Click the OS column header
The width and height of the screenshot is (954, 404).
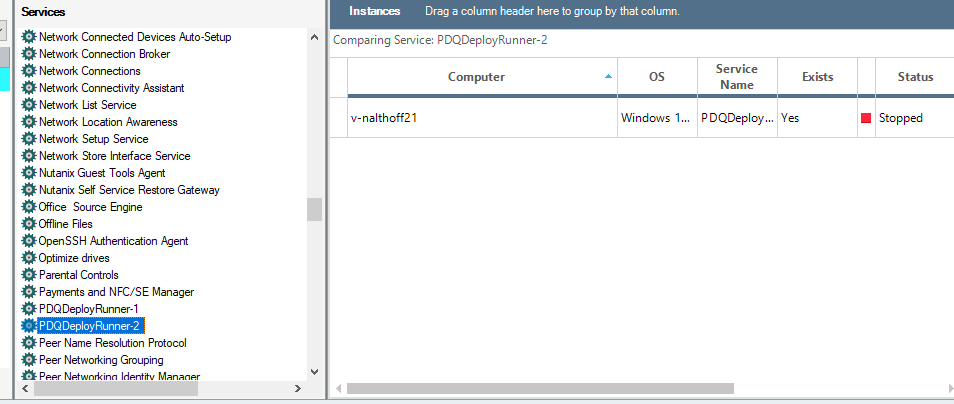click(656, 77)
